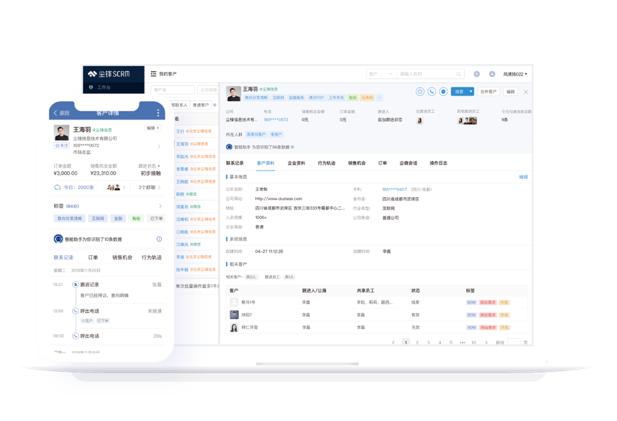Click the add-tag plus icon after the tags
Viewport: 617px width, 421px height.
pyautogui.click(x=379, y=98)
